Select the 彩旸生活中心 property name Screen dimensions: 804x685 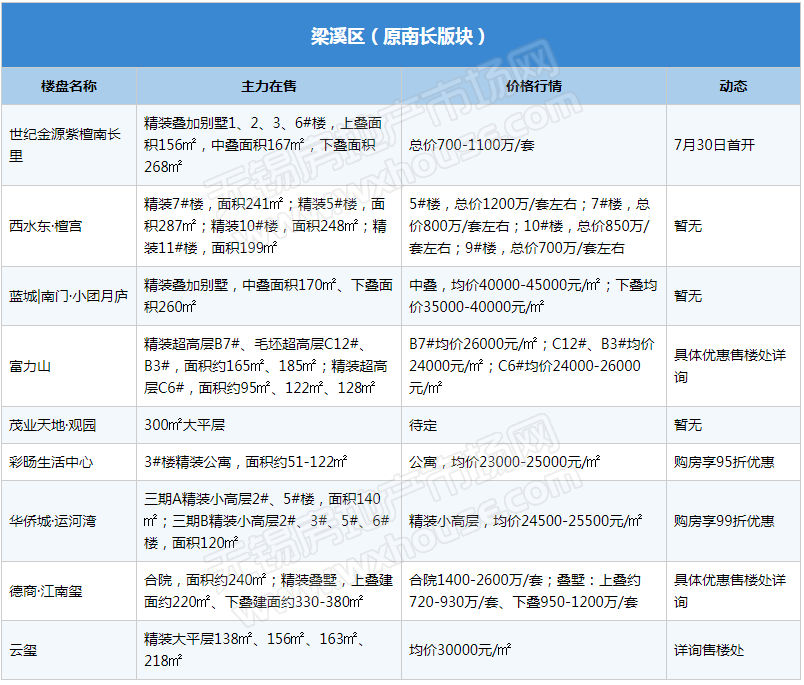pyautogui.click(x=52, y=462)
